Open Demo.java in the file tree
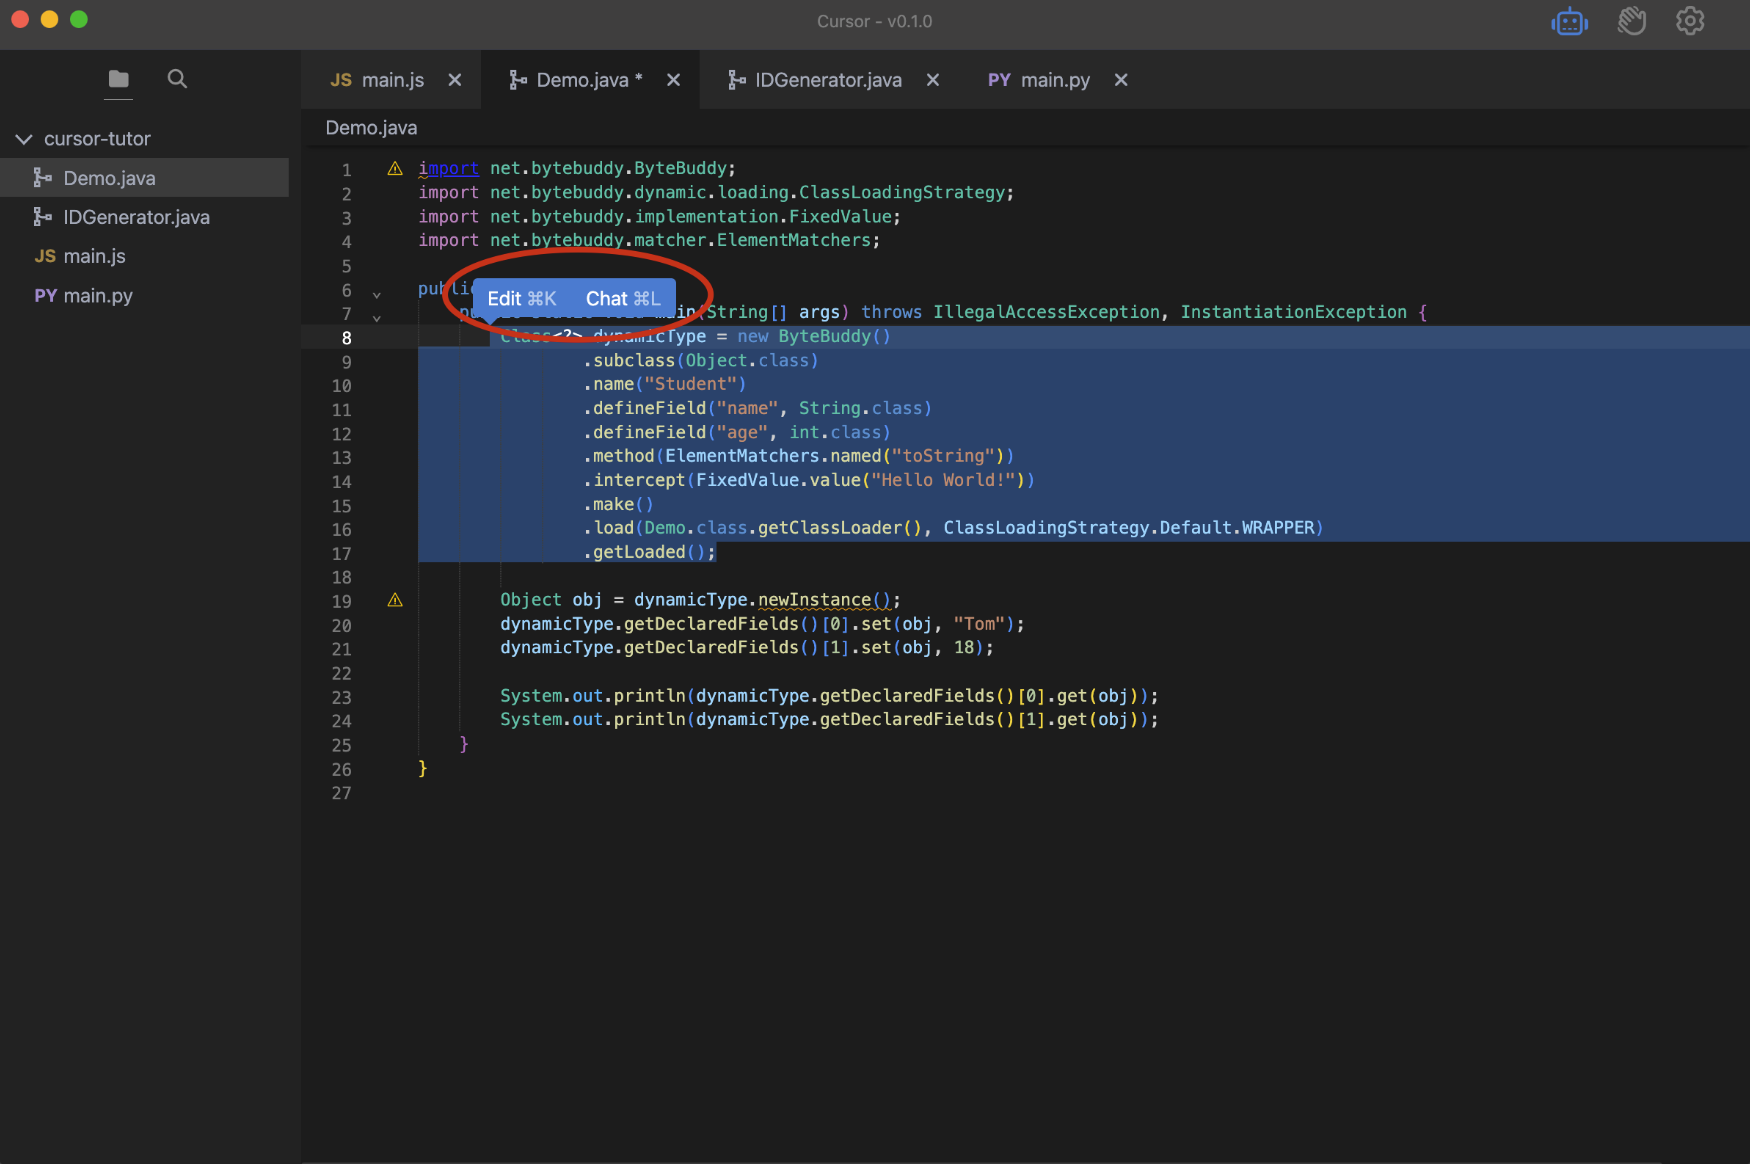The height and width of the screenshot is (1164, 1750). pyautogui.click(x=145, y=178)
